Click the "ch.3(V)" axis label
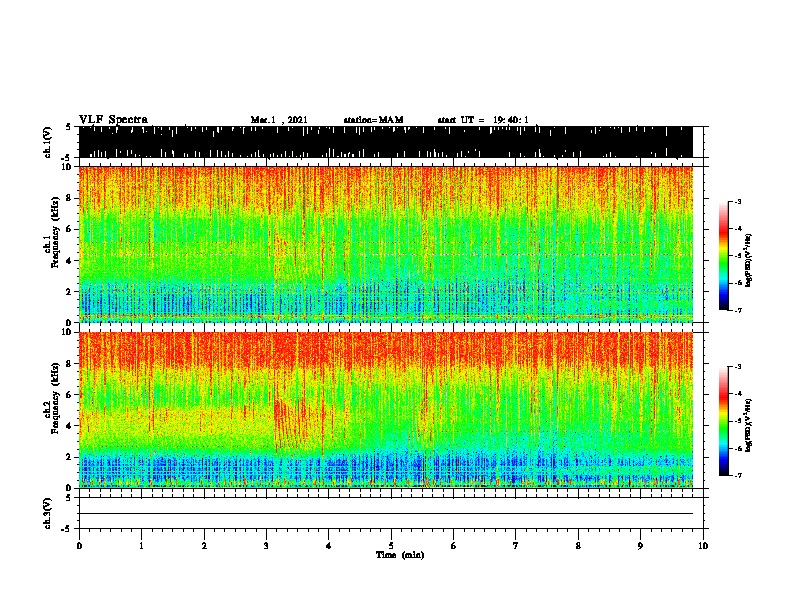Viewport: 792px width, 612px height. (x=47, y=514)
